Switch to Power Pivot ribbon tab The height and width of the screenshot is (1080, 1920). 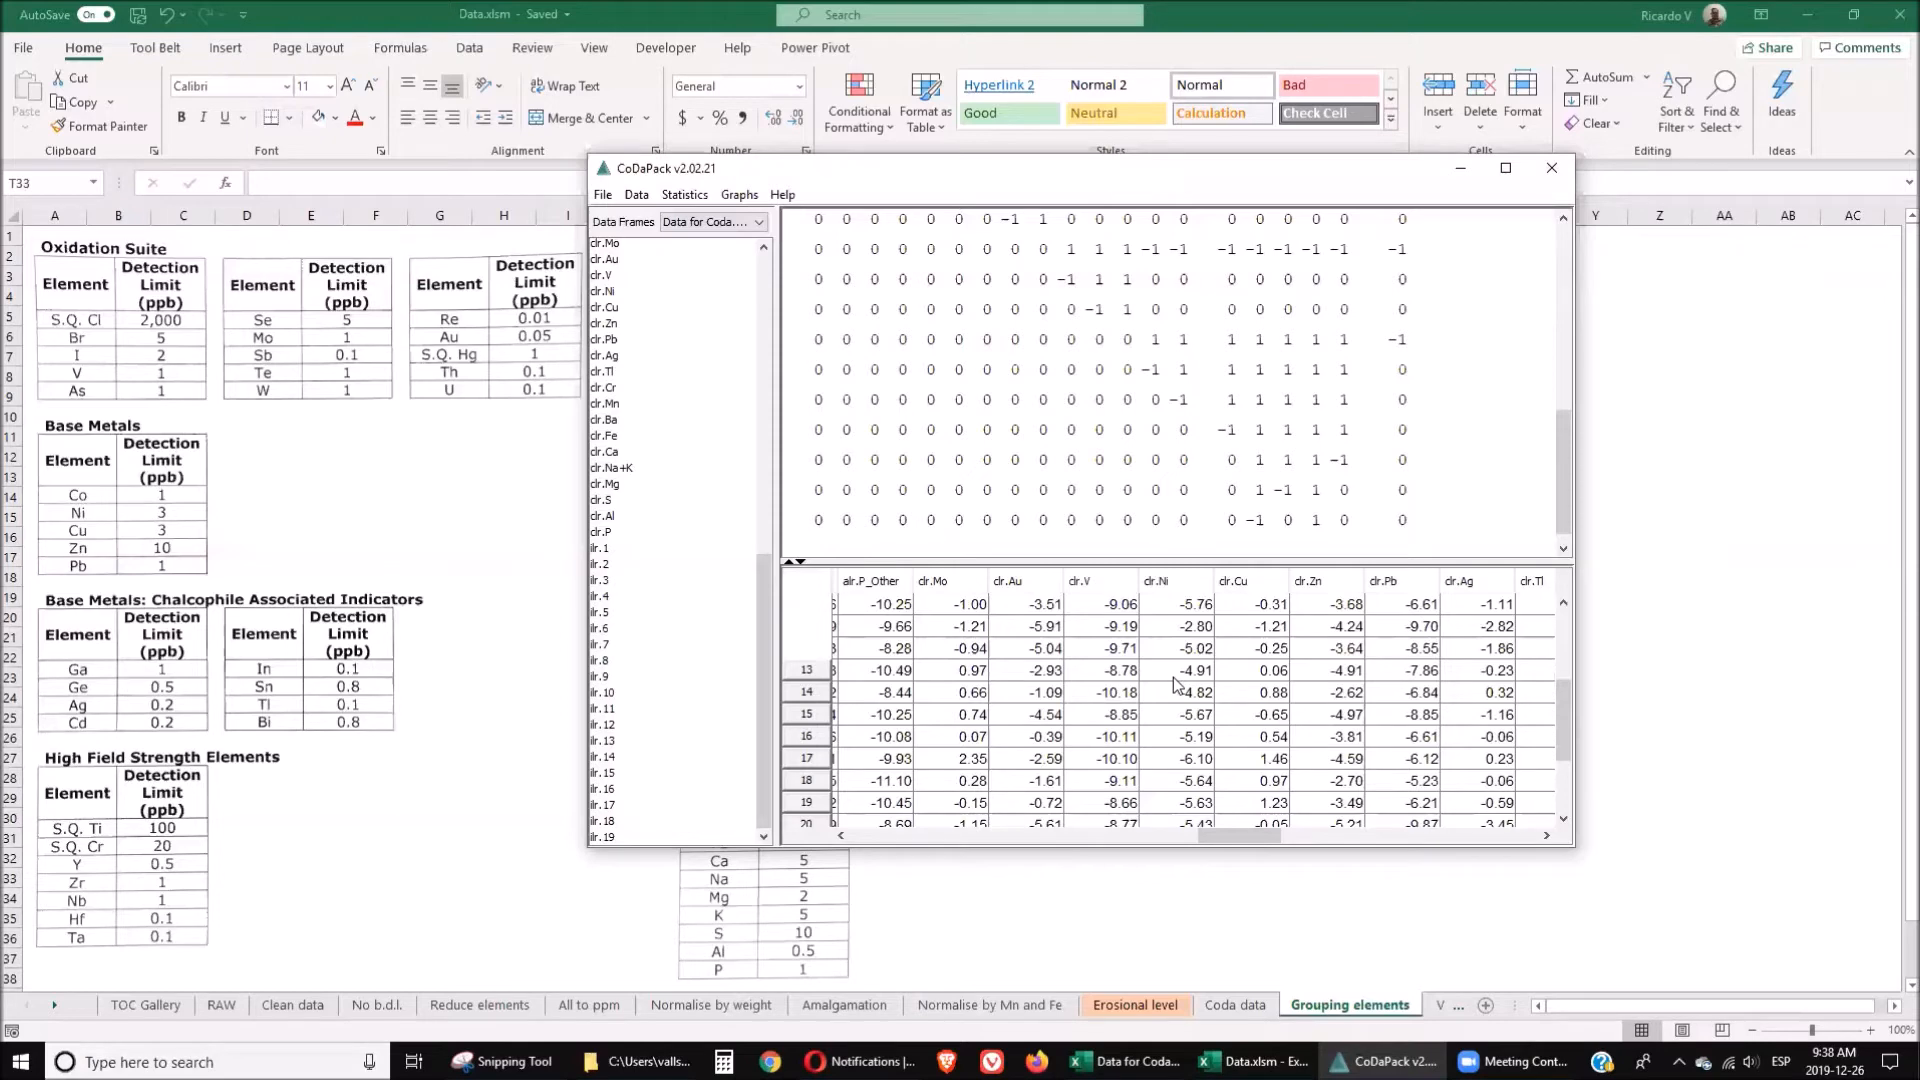[x=815, y=48]
